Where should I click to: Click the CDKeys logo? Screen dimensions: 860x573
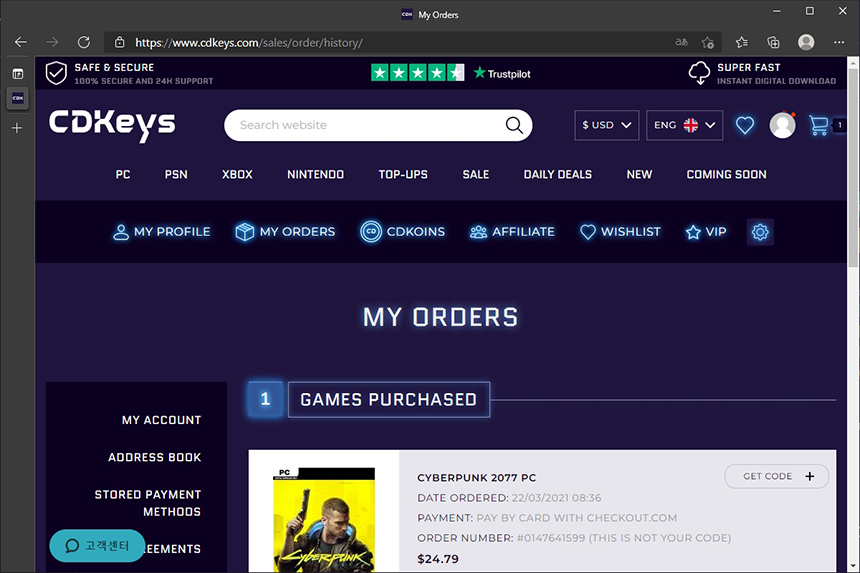point(112,126)
